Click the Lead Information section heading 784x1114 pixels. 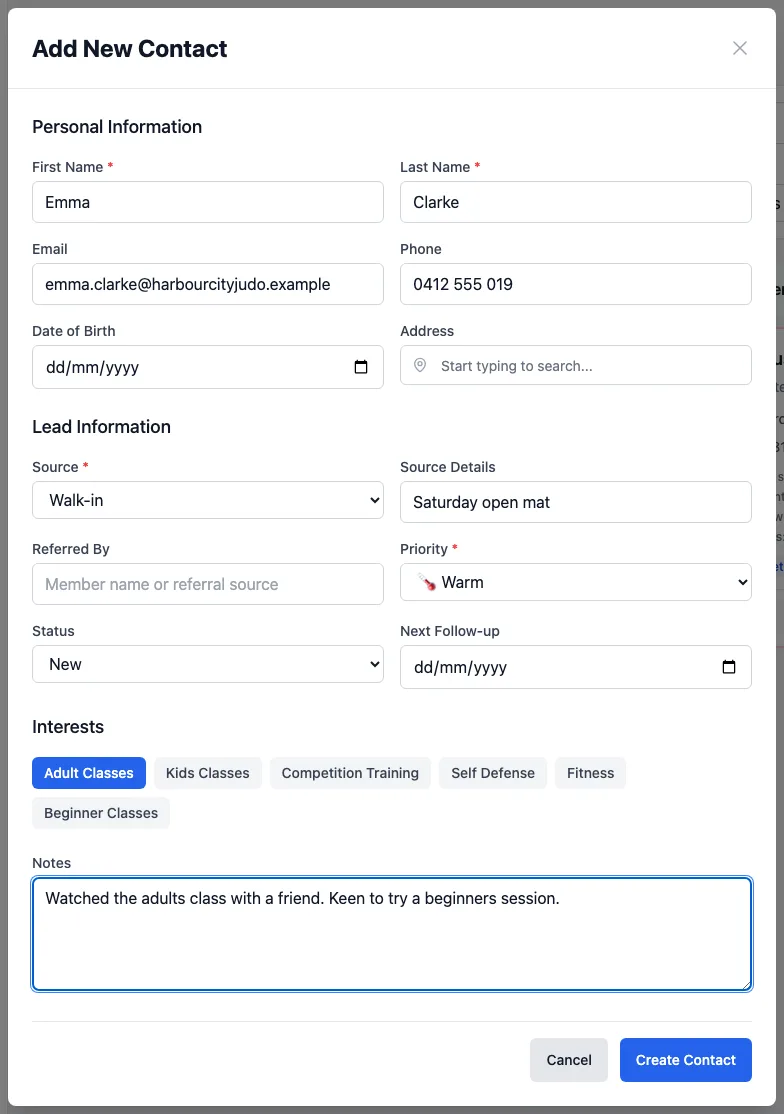pos(102,426)
